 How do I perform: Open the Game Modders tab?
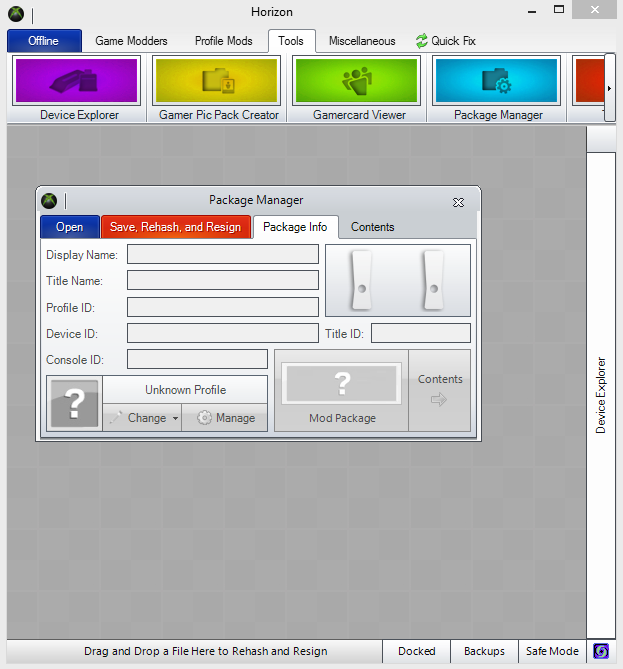coord(131,41)
